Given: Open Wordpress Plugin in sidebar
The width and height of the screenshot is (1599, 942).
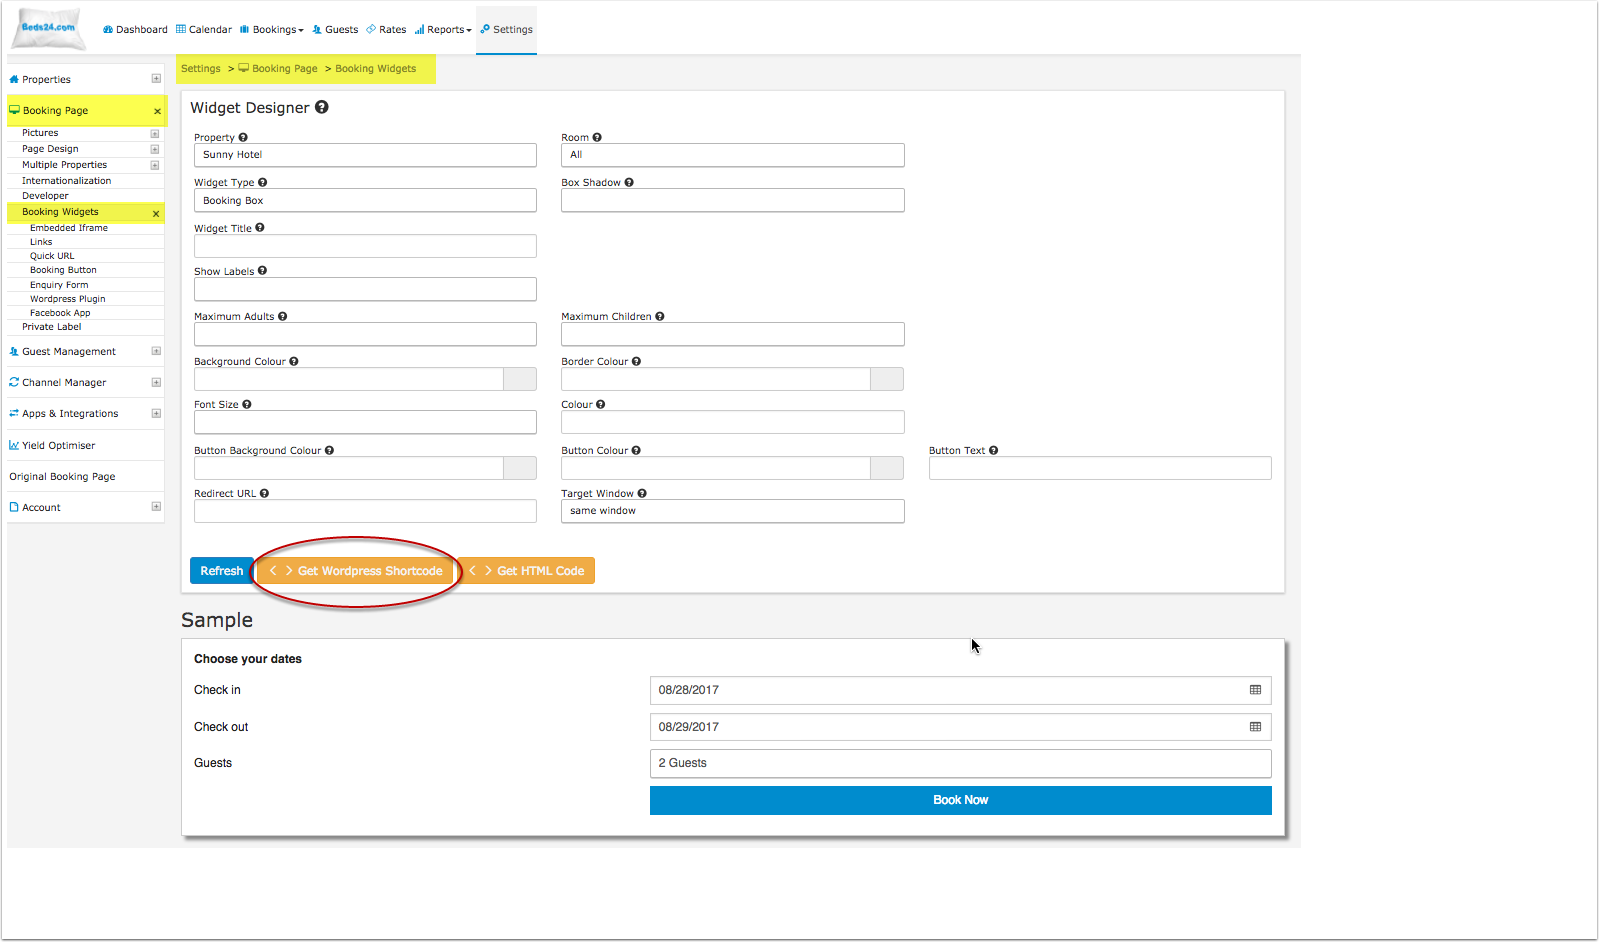Looking at the screenshot, I should pos(68,299).
